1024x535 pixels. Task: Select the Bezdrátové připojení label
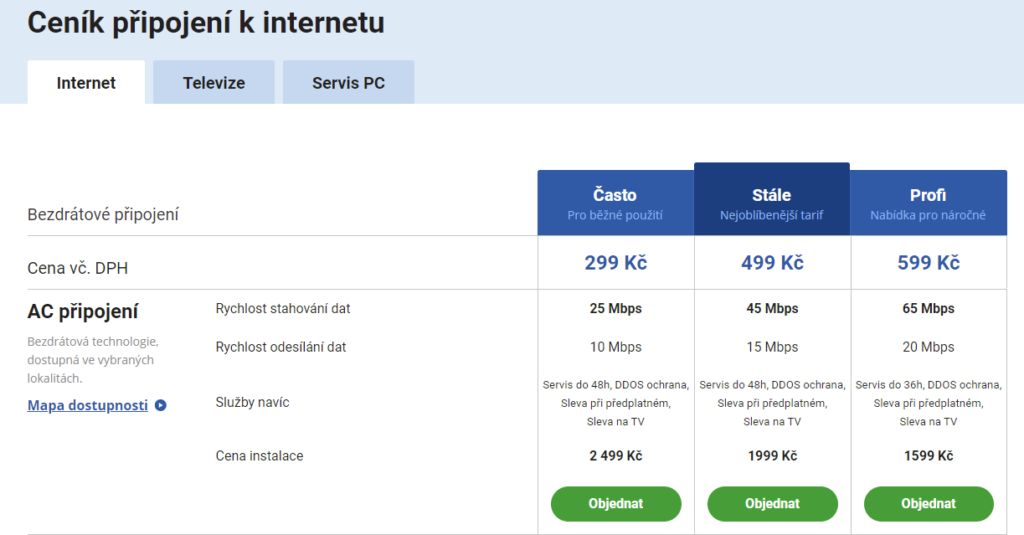click(x=103, y=214)
